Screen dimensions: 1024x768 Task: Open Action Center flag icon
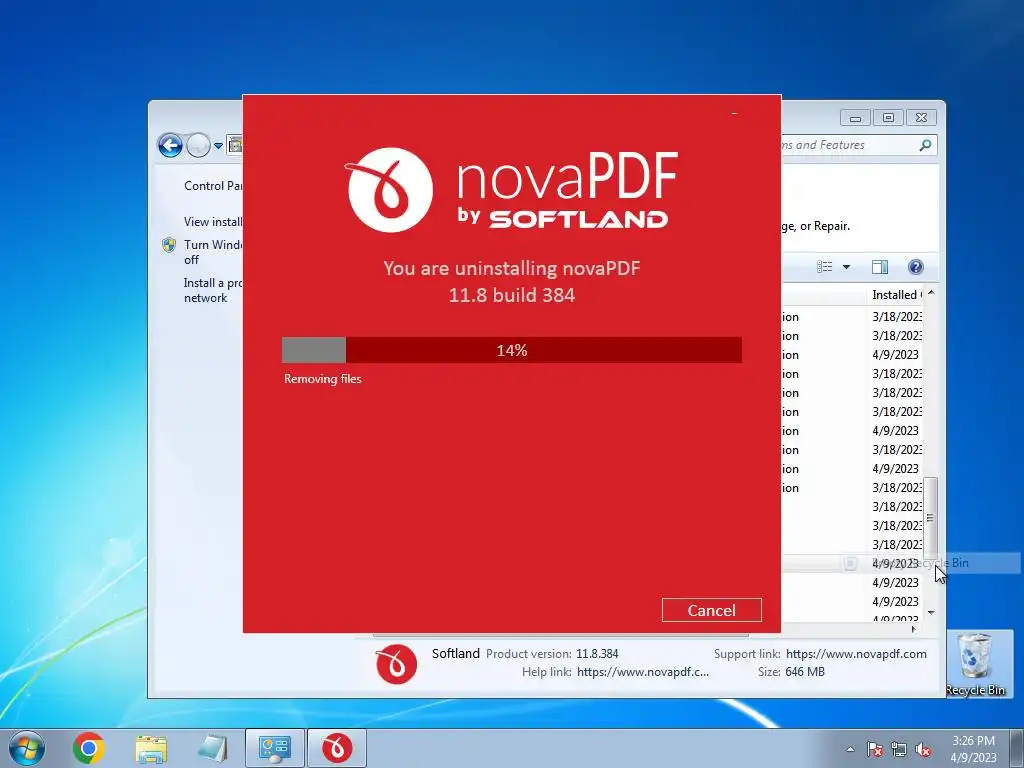click(x=875, y=750)
